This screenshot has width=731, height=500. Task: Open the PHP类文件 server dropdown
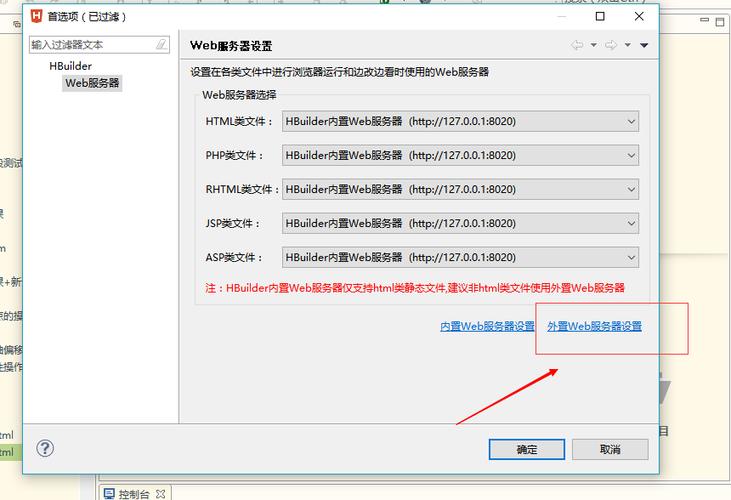click(460, 156)
